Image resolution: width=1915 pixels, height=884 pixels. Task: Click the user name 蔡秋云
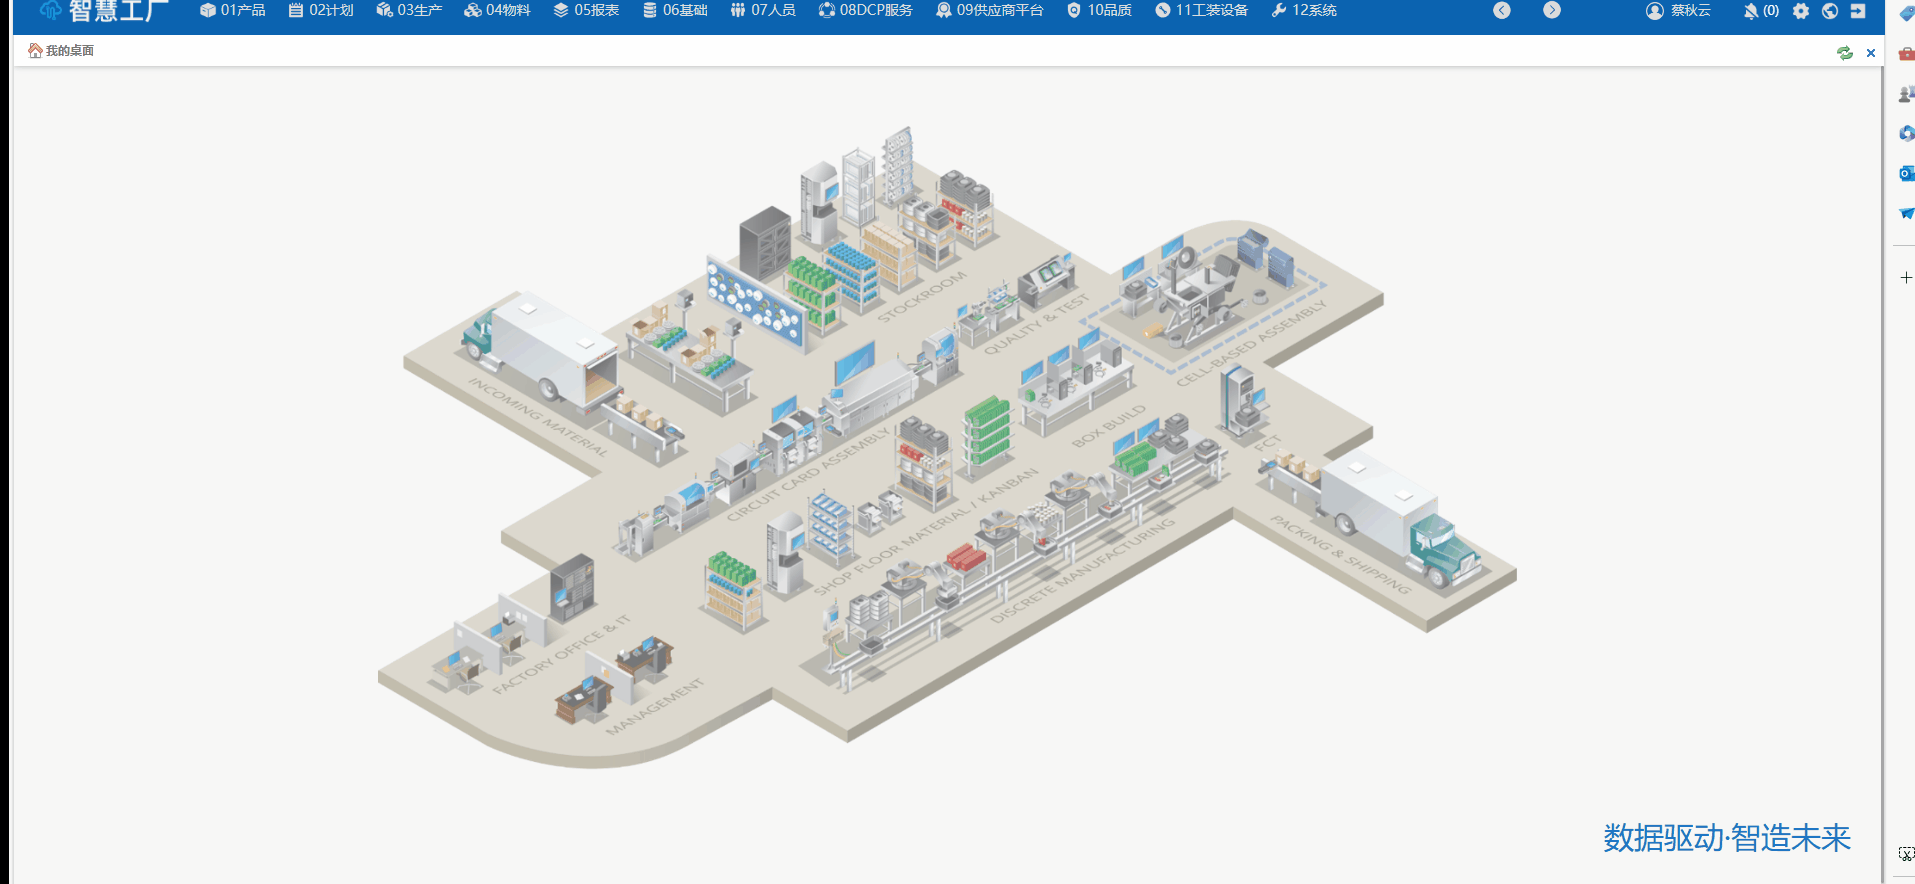(x=1679, y=11)
